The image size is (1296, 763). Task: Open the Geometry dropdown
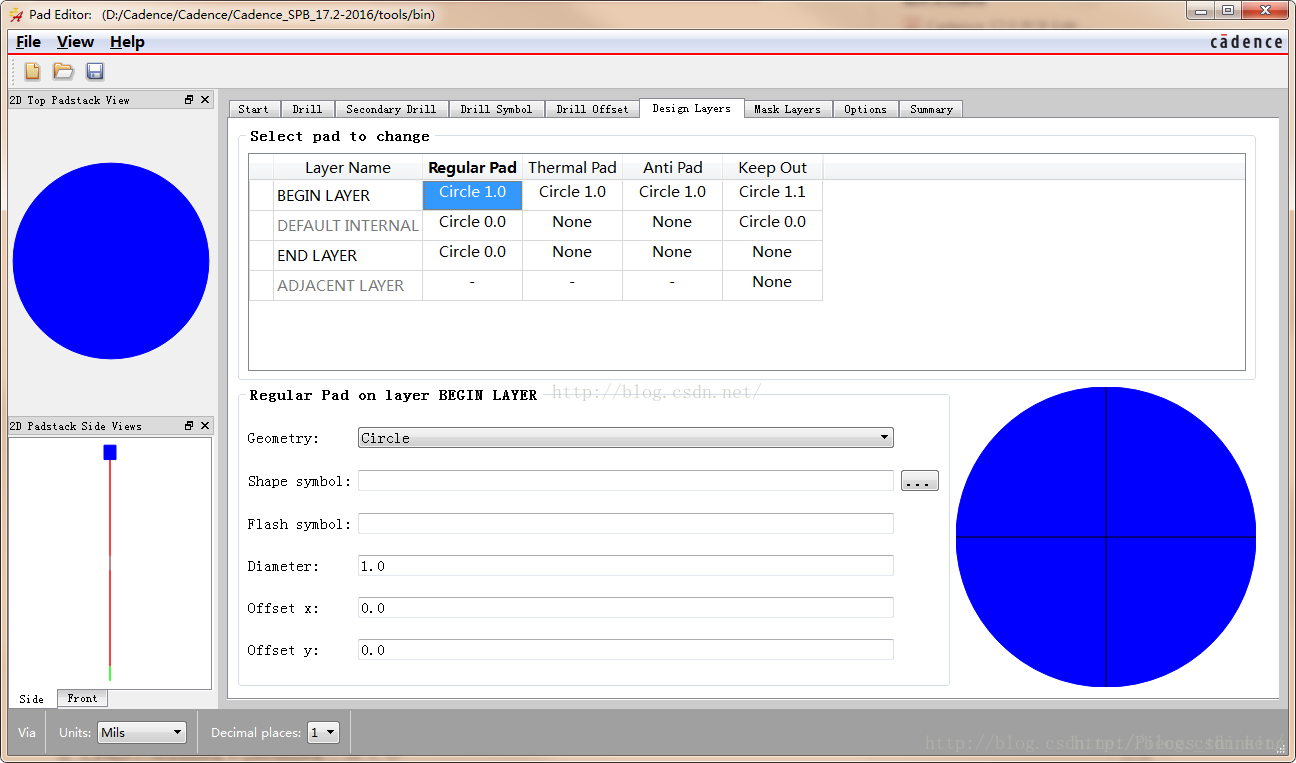[x=625, y=438]
